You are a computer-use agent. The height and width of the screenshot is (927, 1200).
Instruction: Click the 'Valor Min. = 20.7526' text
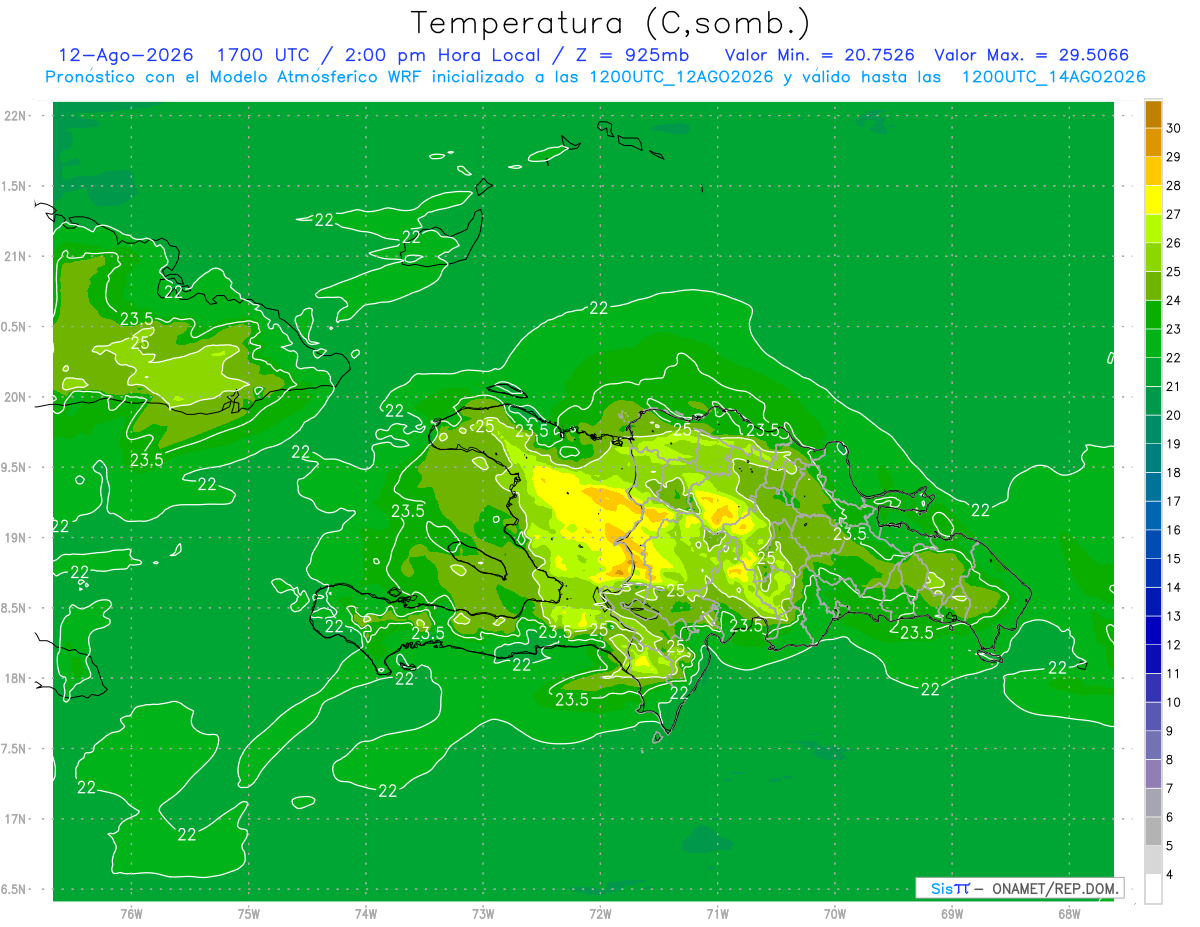pyautogui.click(x=819, y=55)
